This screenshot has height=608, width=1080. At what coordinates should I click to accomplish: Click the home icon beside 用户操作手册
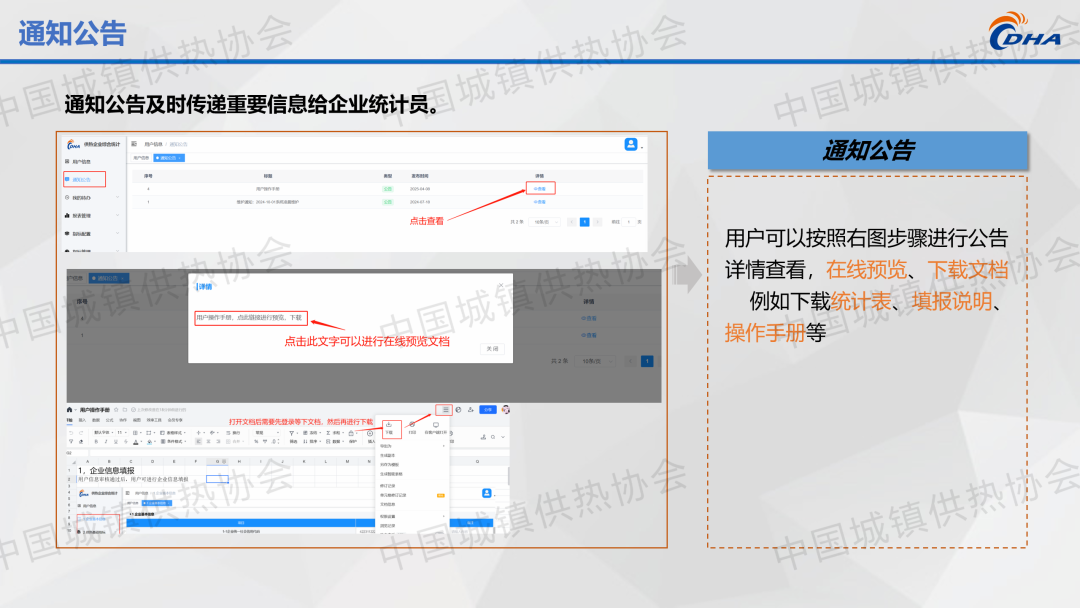point(70,410)
